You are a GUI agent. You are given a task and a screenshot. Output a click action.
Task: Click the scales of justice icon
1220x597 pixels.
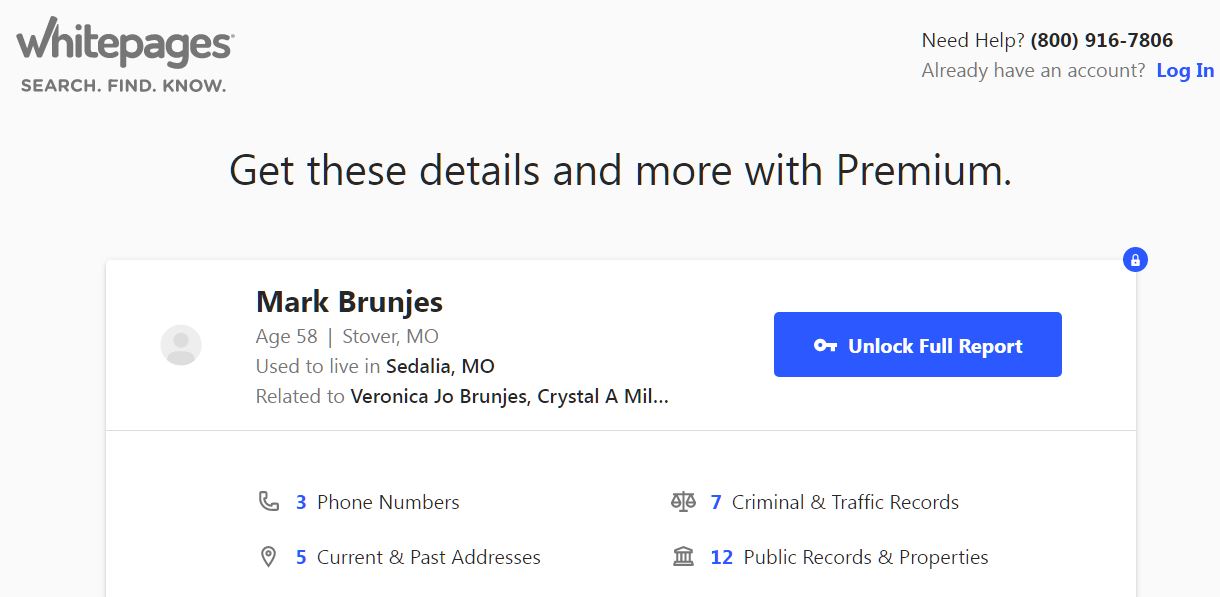[x=683, y=502]
